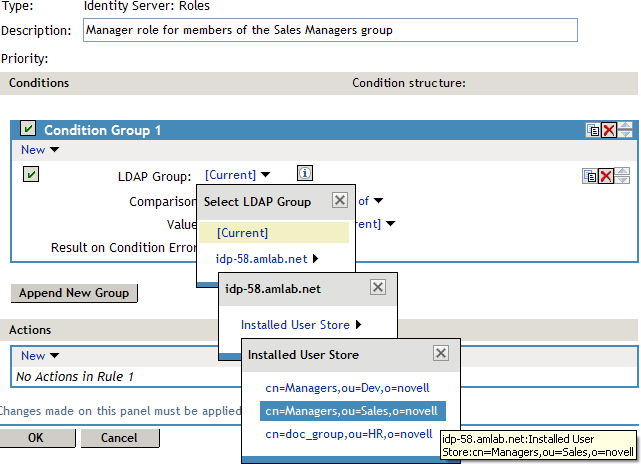Click into the Description text field
The image size is (641, 464).
pyautogui.click(x=330, y=30)
